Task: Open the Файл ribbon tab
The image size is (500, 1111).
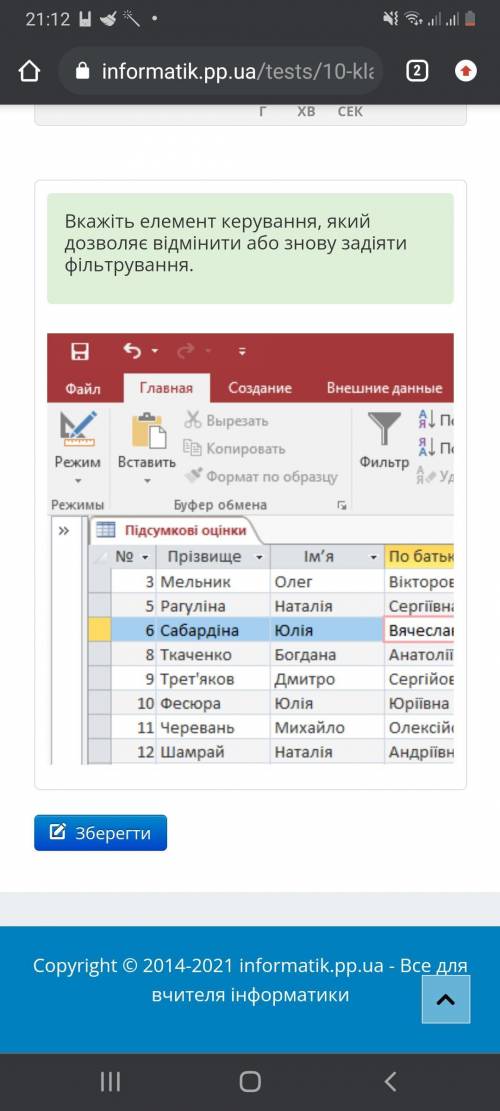Action: point(83,388)
